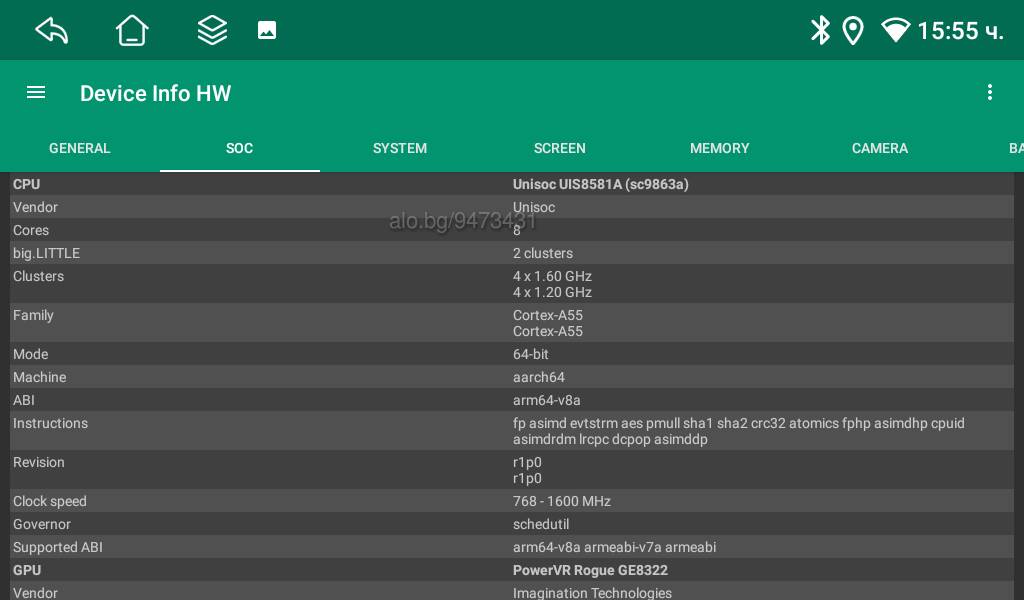Tap the back arrow icon

click(52, 30)
